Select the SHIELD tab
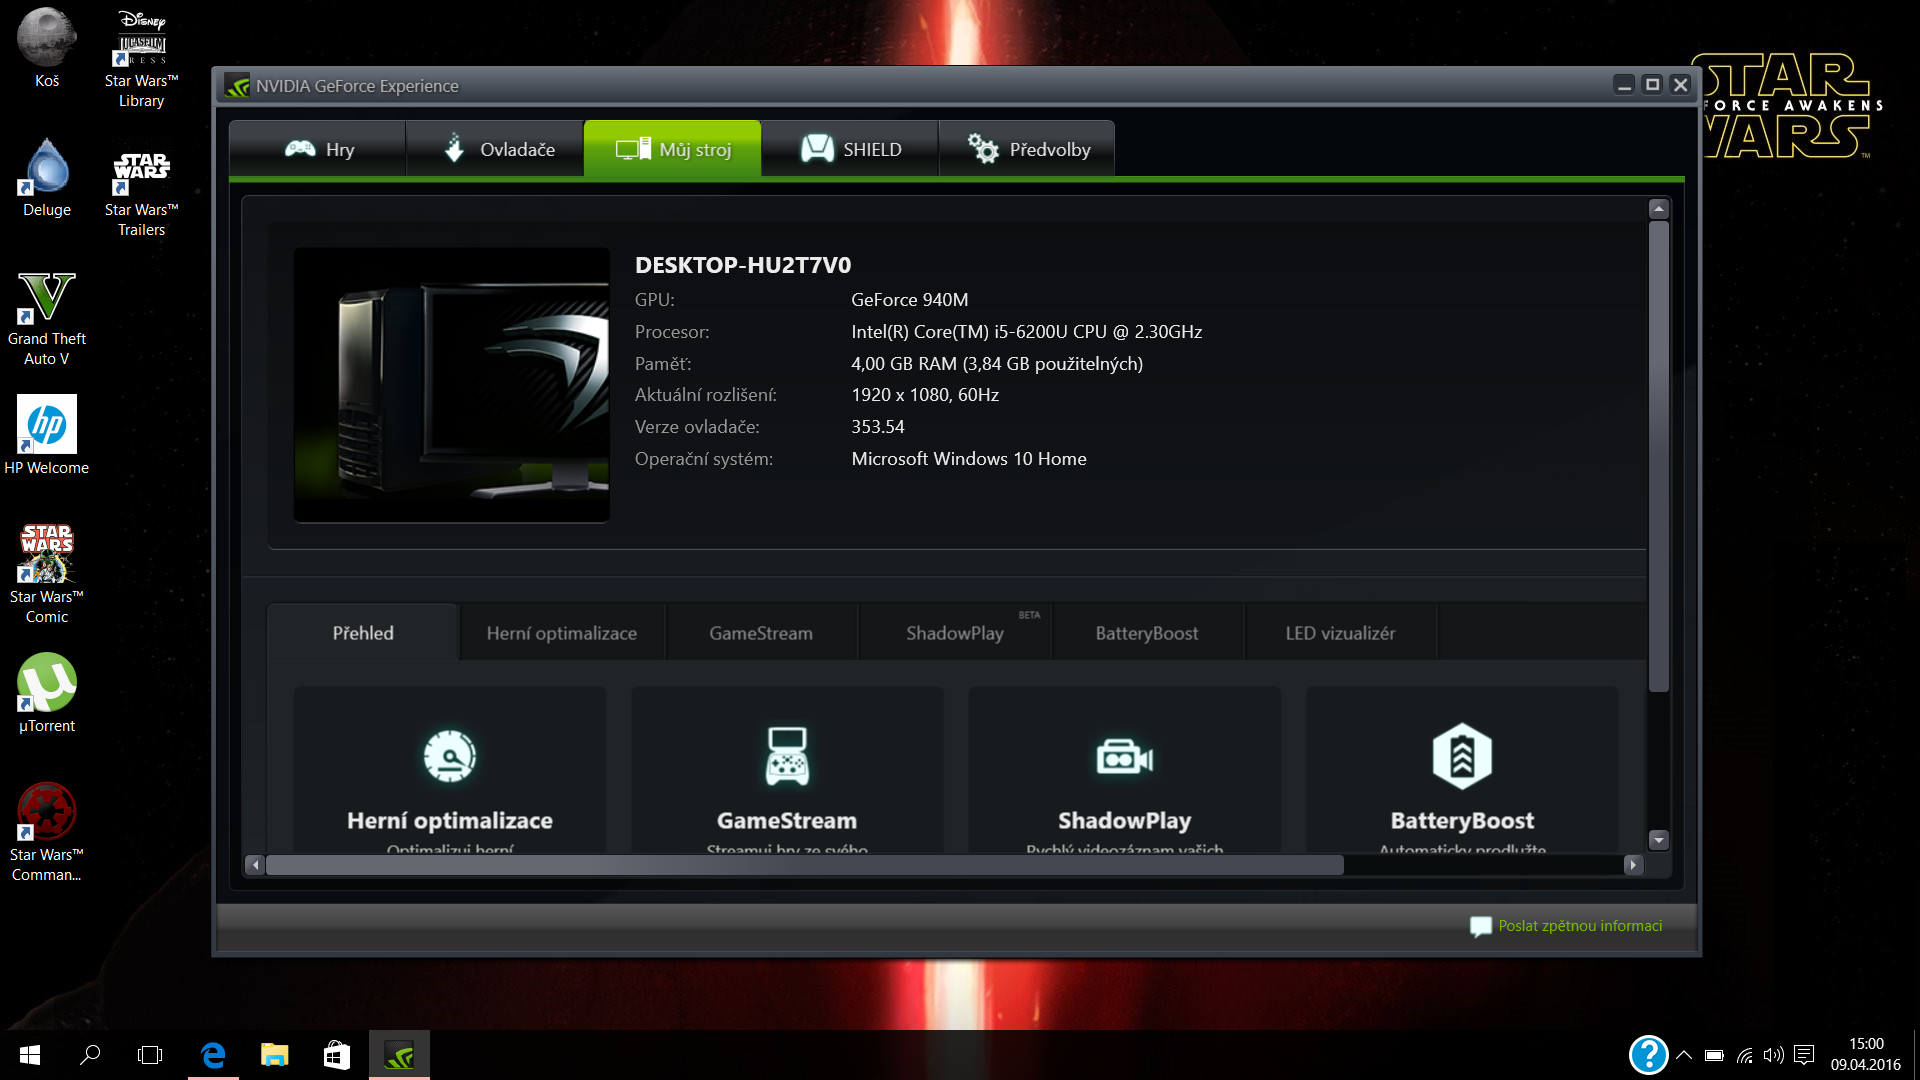1920x1080 pixels. pyautogui.click(x=850, y=149)
